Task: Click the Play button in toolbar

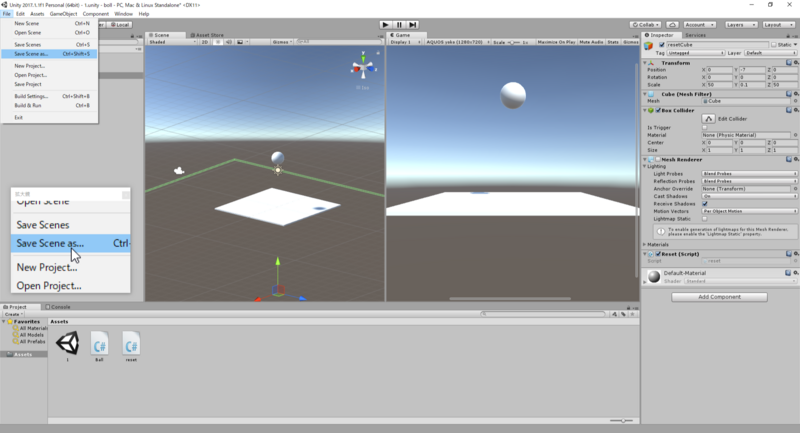Action: coord(386,24)
